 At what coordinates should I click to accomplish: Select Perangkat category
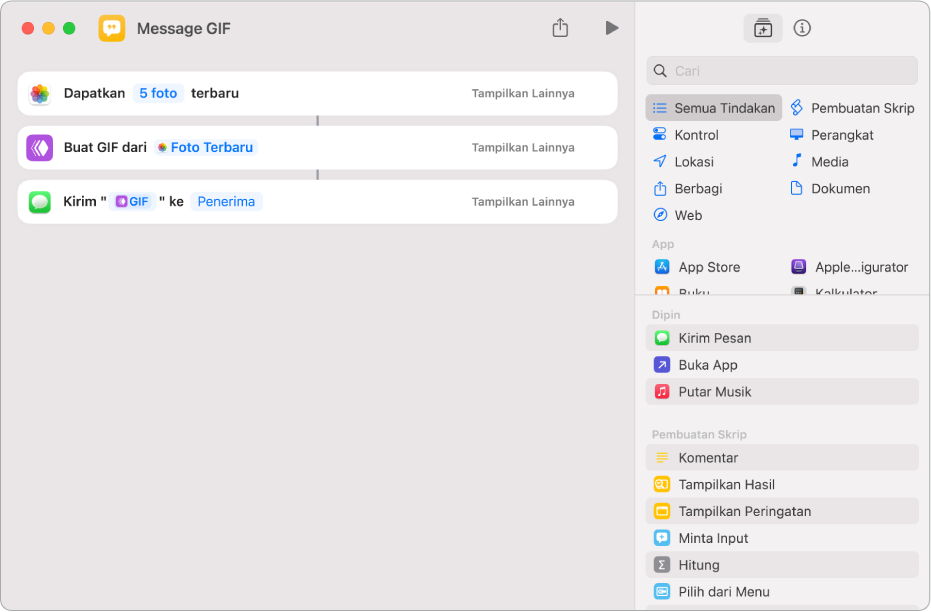(x=832, y=135)
